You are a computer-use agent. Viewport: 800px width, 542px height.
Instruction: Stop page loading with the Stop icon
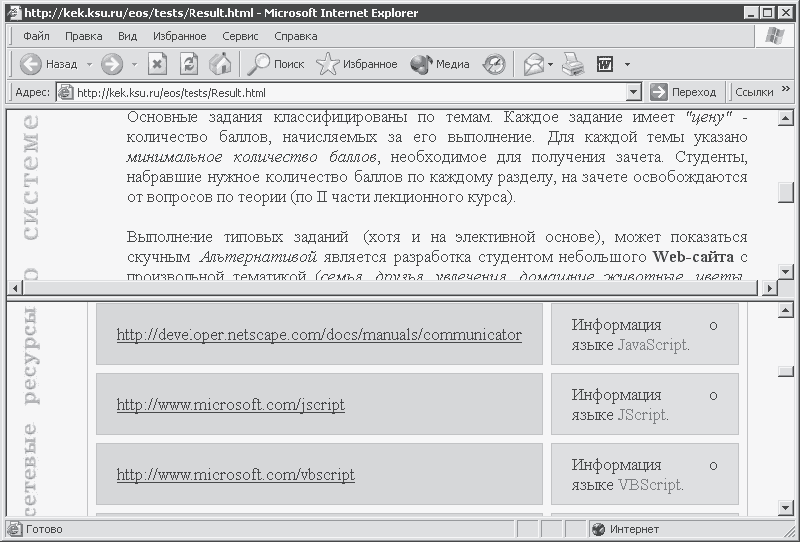pyautogui.click(x=158, y=64)
